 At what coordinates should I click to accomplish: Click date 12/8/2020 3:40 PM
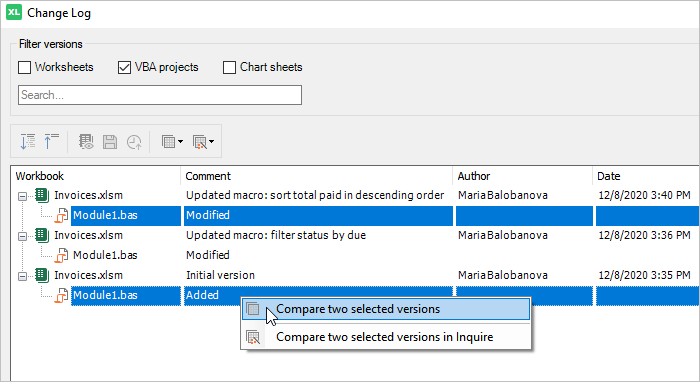[644, 195]
